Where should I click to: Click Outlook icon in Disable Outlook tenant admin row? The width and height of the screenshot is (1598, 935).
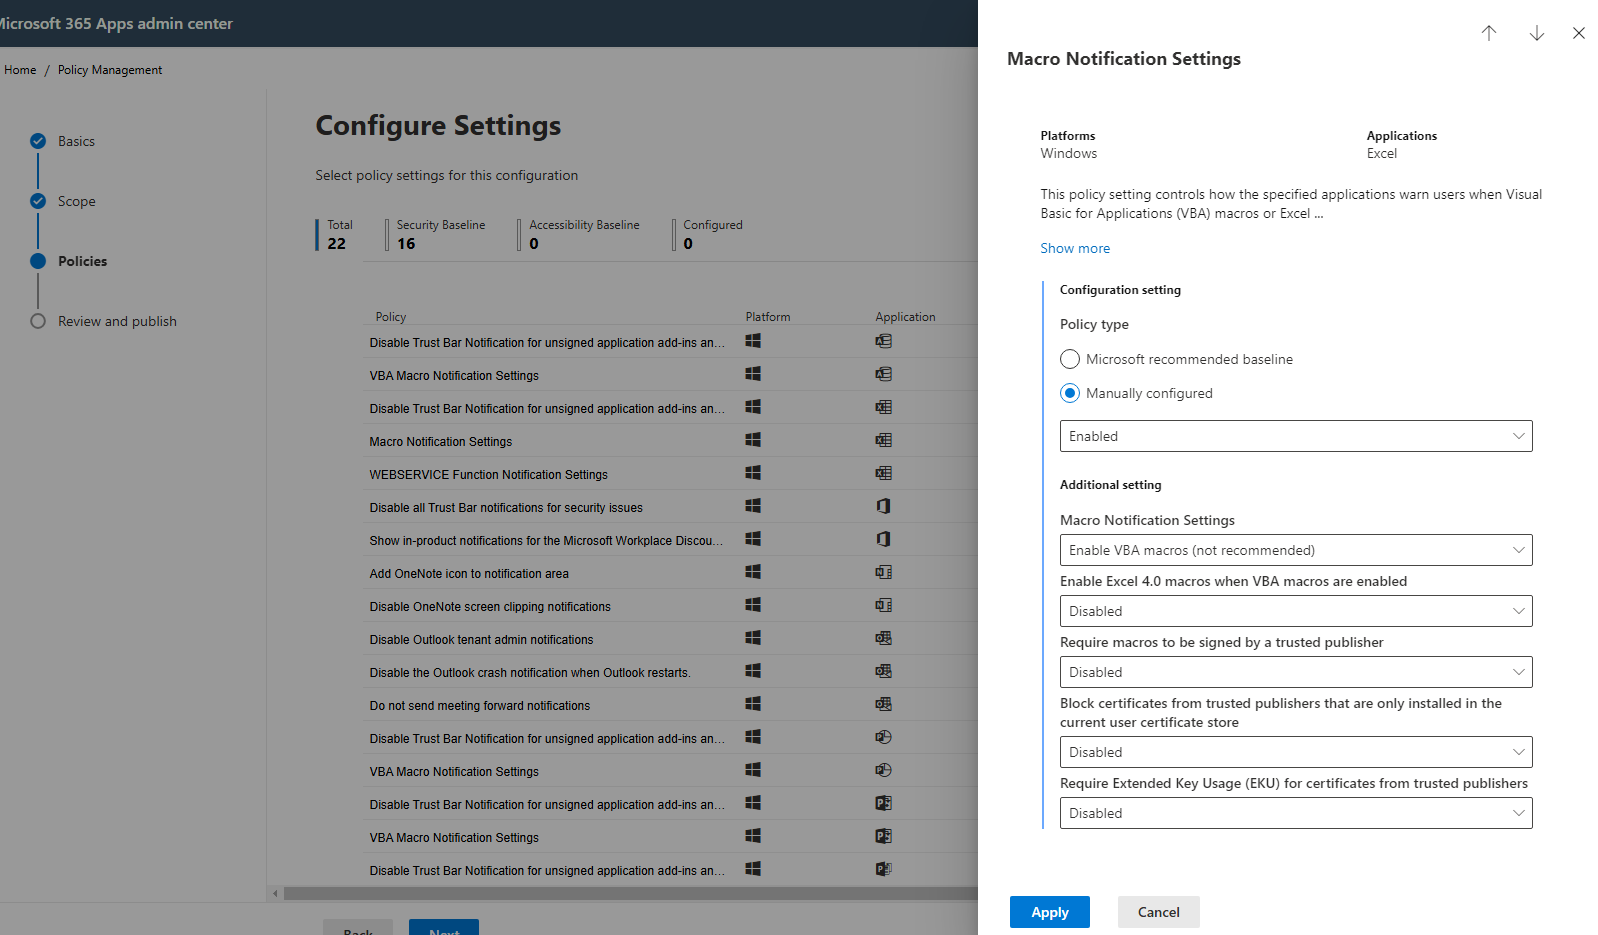(x=883, y=638)
